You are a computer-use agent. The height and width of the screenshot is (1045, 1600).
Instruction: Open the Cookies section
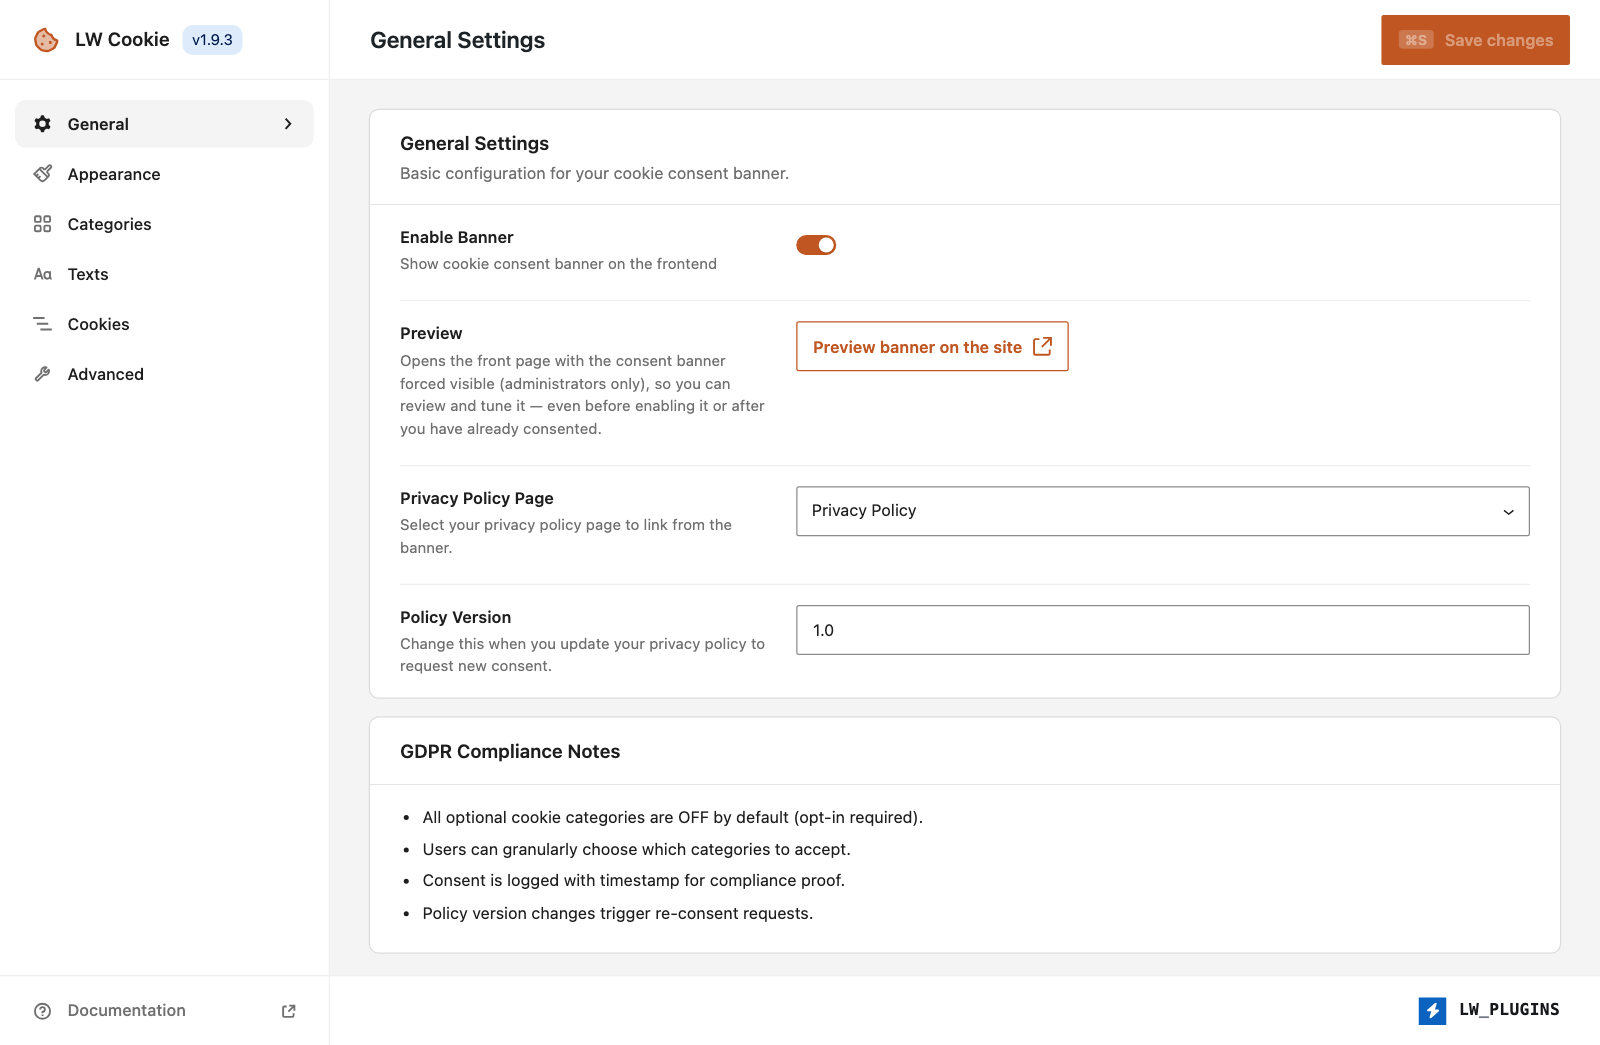tap(164, 324)
